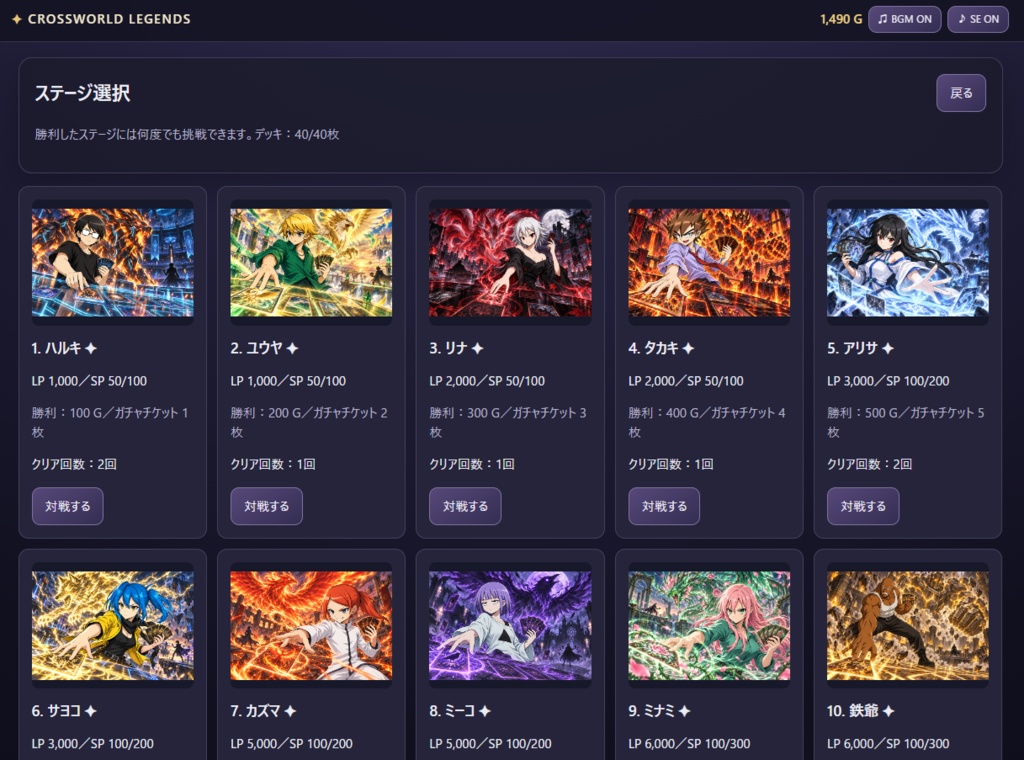
Task: Click 対戦する on the 3. リナ card
Action: (465, 506)
